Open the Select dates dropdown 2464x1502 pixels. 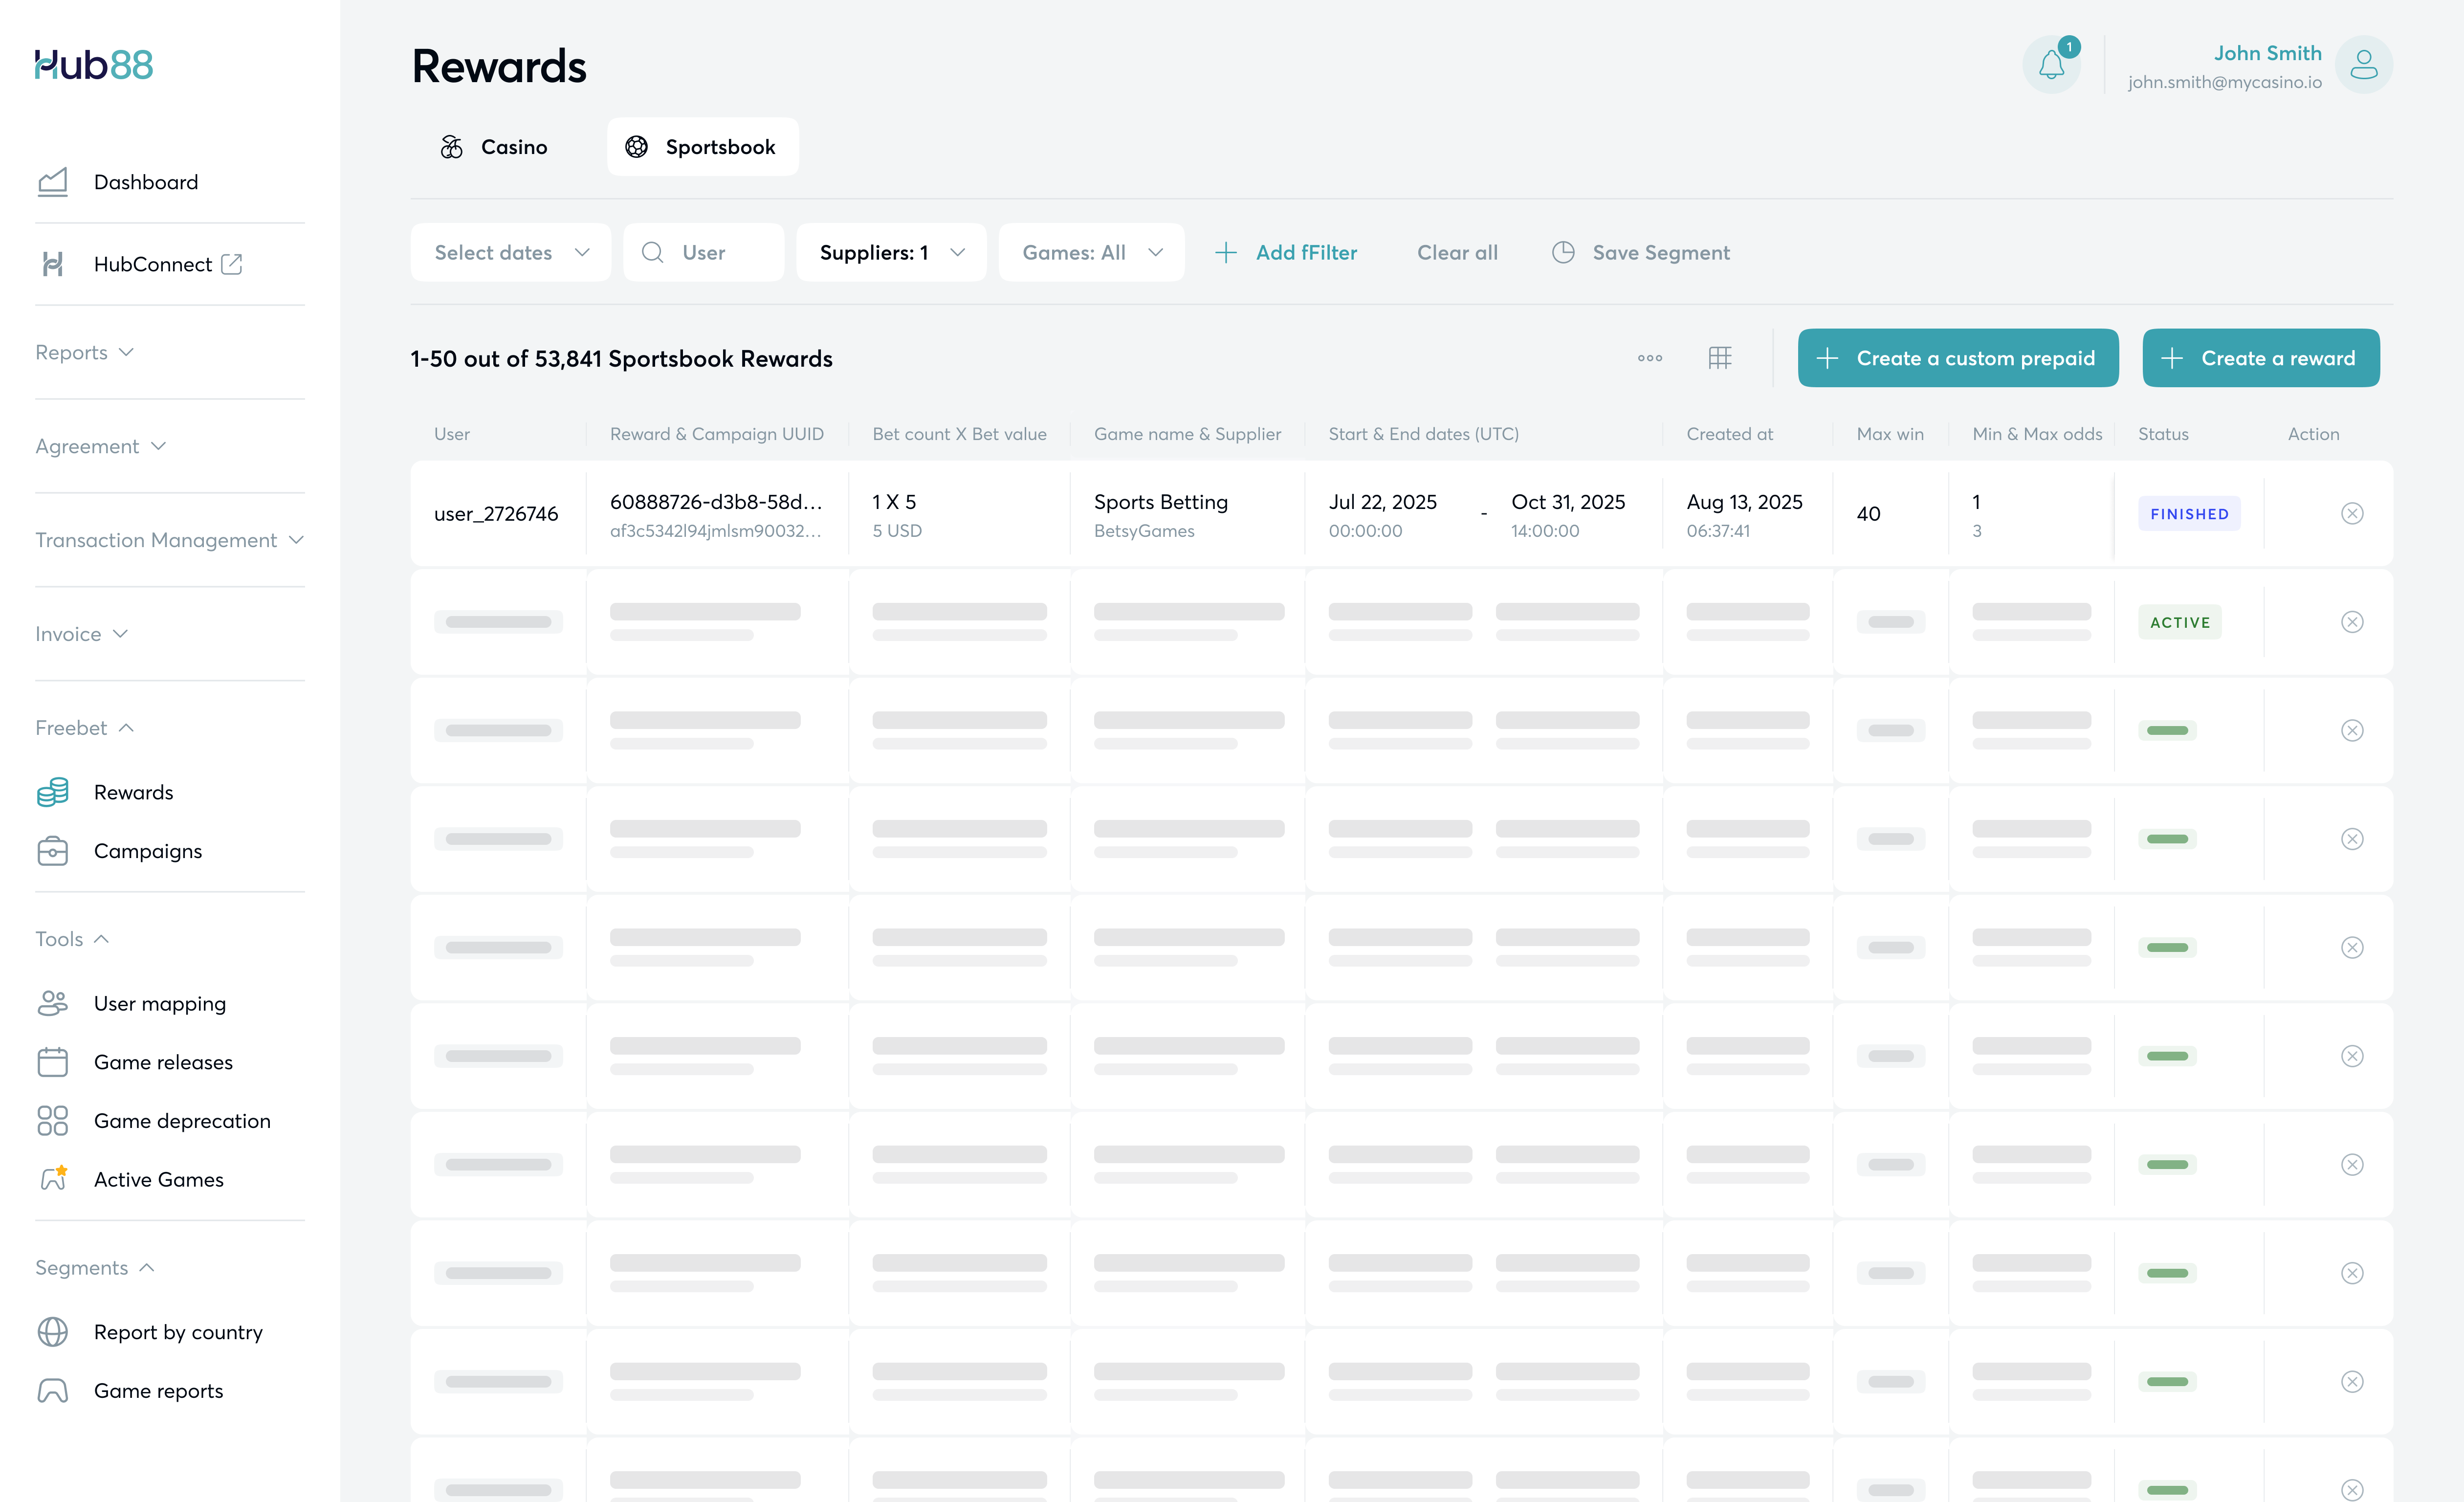point(511,253)
